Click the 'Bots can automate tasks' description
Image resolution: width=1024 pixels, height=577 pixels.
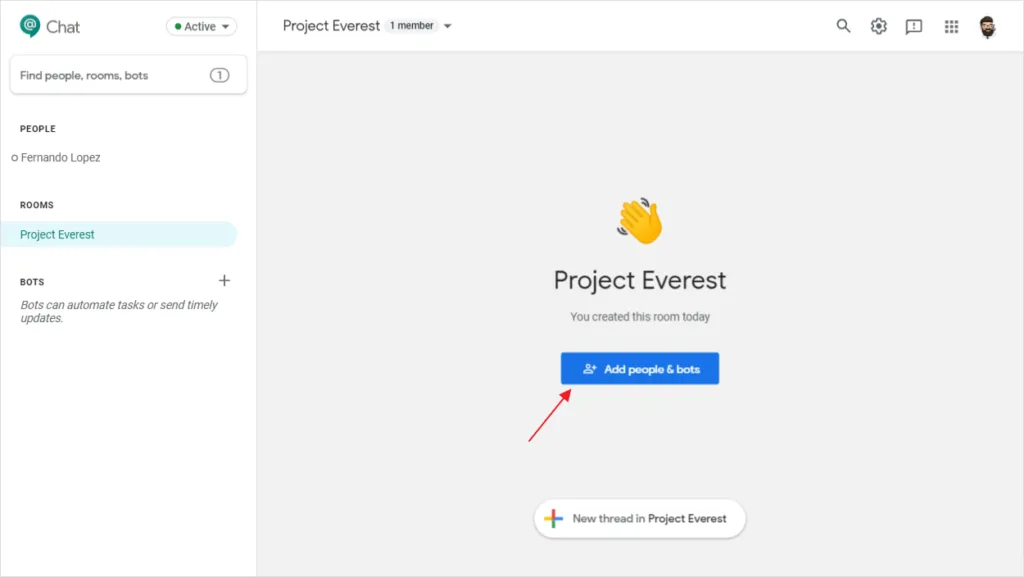pos(119,311)
